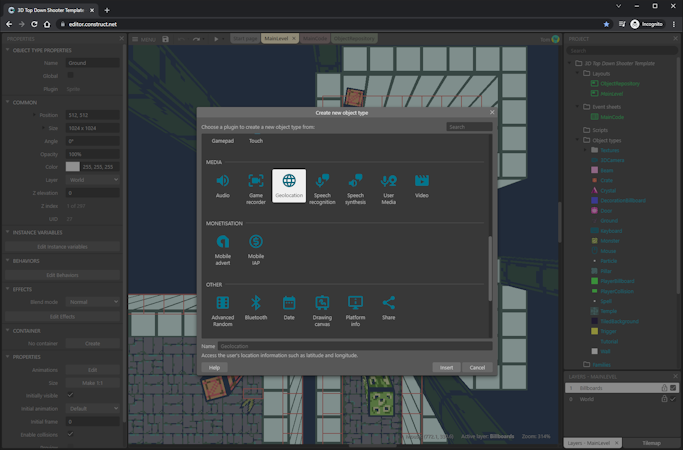
Task: Pick the Drawing canvas plugin
Action: [x=322, y=303]
